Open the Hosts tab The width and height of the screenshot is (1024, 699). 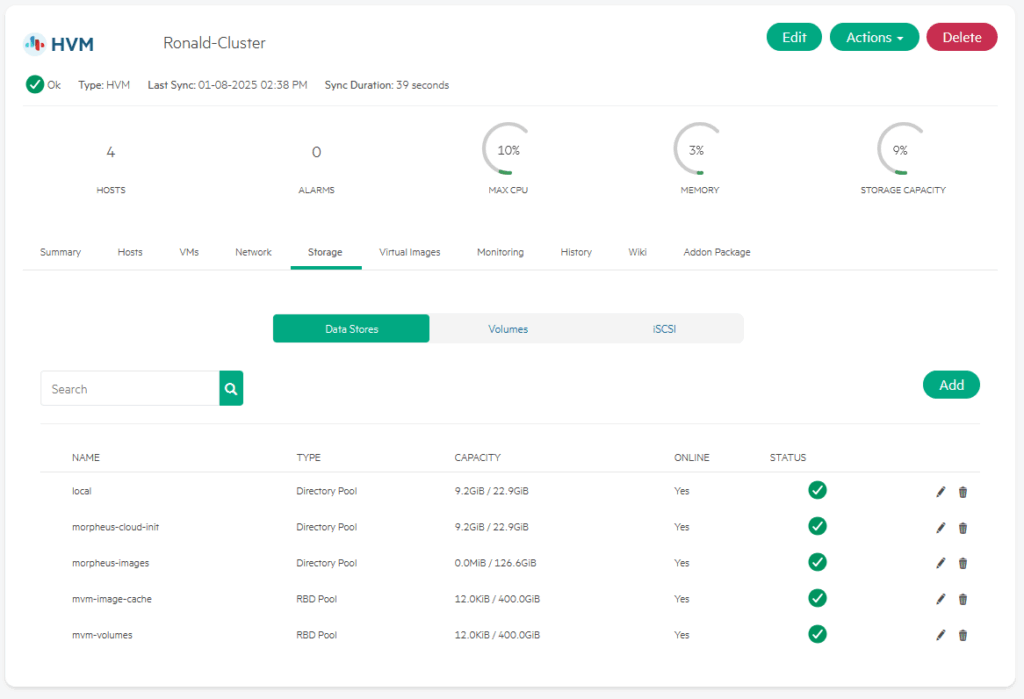click(x=130, y=252)
